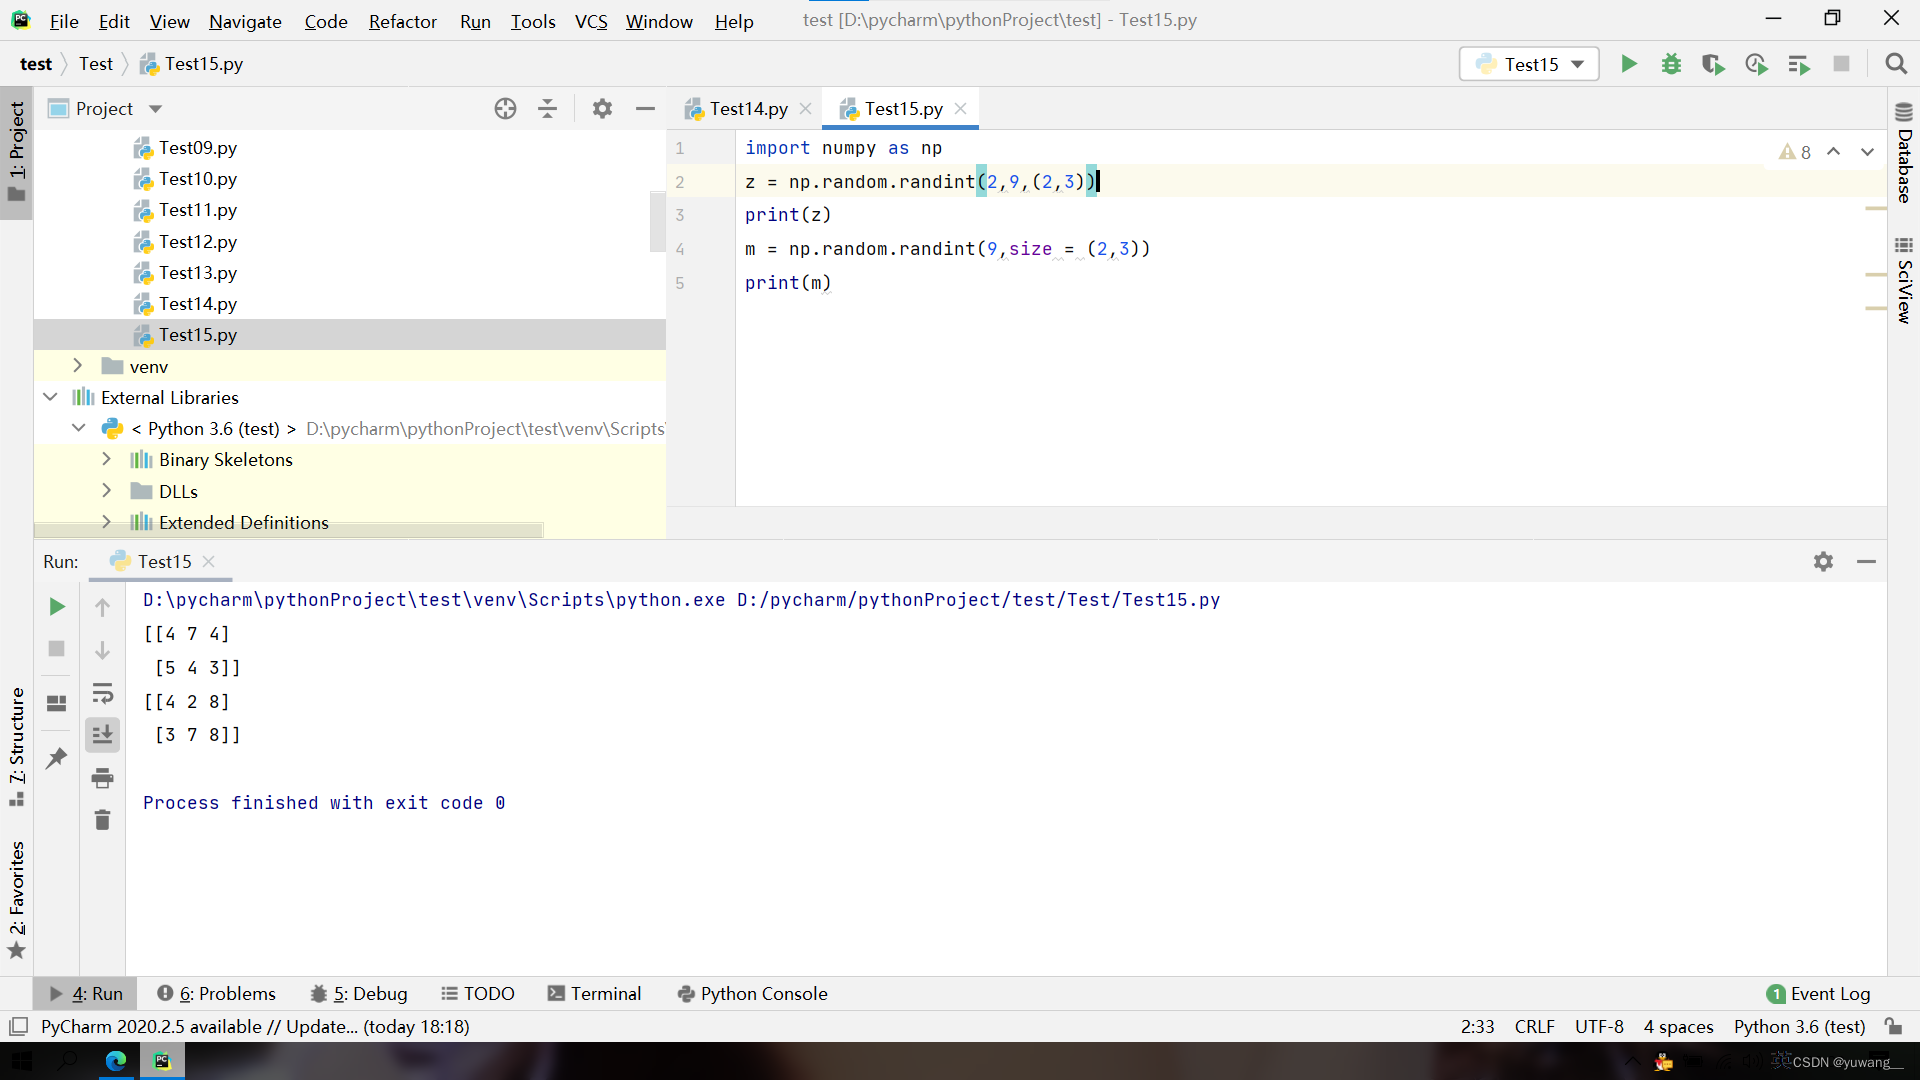Click Run with Coverage icon
Screen dimensions: 1920x1080
pyautogui.click(x=1713, y=64)
